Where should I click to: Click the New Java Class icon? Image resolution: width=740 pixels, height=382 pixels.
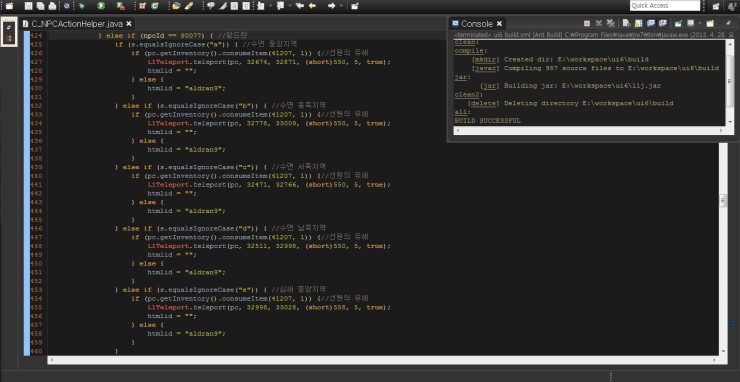pyautogui.click(x=154, y=6)
